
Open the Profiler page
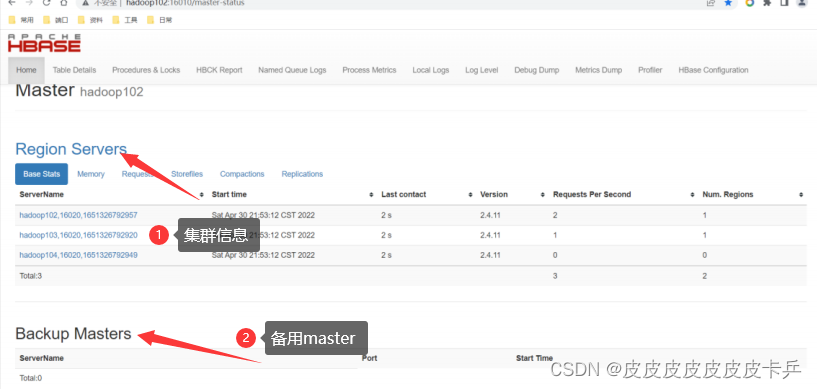pos(650,70)
